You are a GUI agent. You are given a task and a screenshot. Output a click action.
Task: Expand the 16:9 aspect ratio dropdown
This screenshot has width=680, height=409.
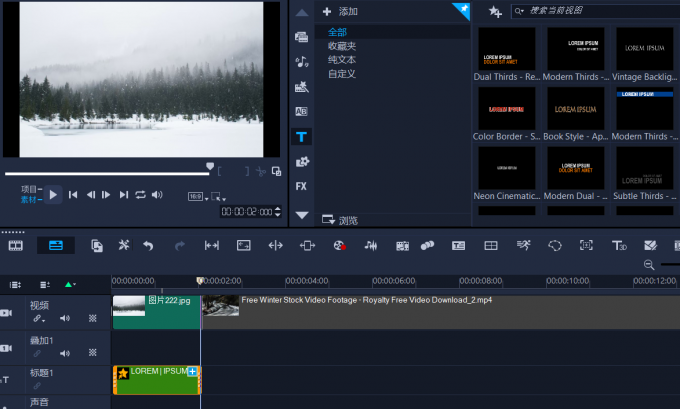click(198, 197)
